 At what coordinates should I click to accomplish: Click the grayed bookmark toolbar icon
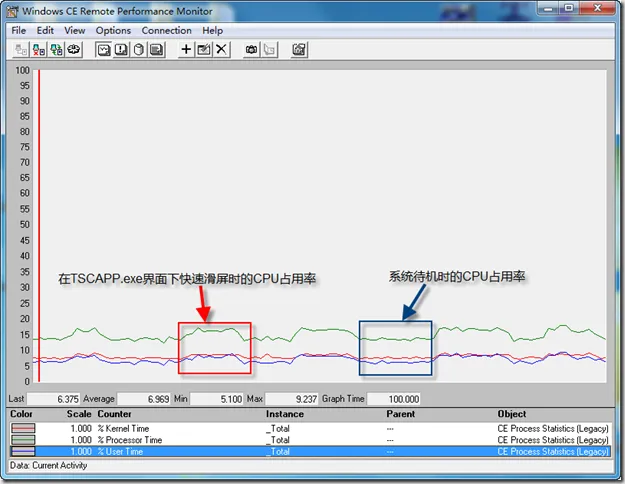269,50
